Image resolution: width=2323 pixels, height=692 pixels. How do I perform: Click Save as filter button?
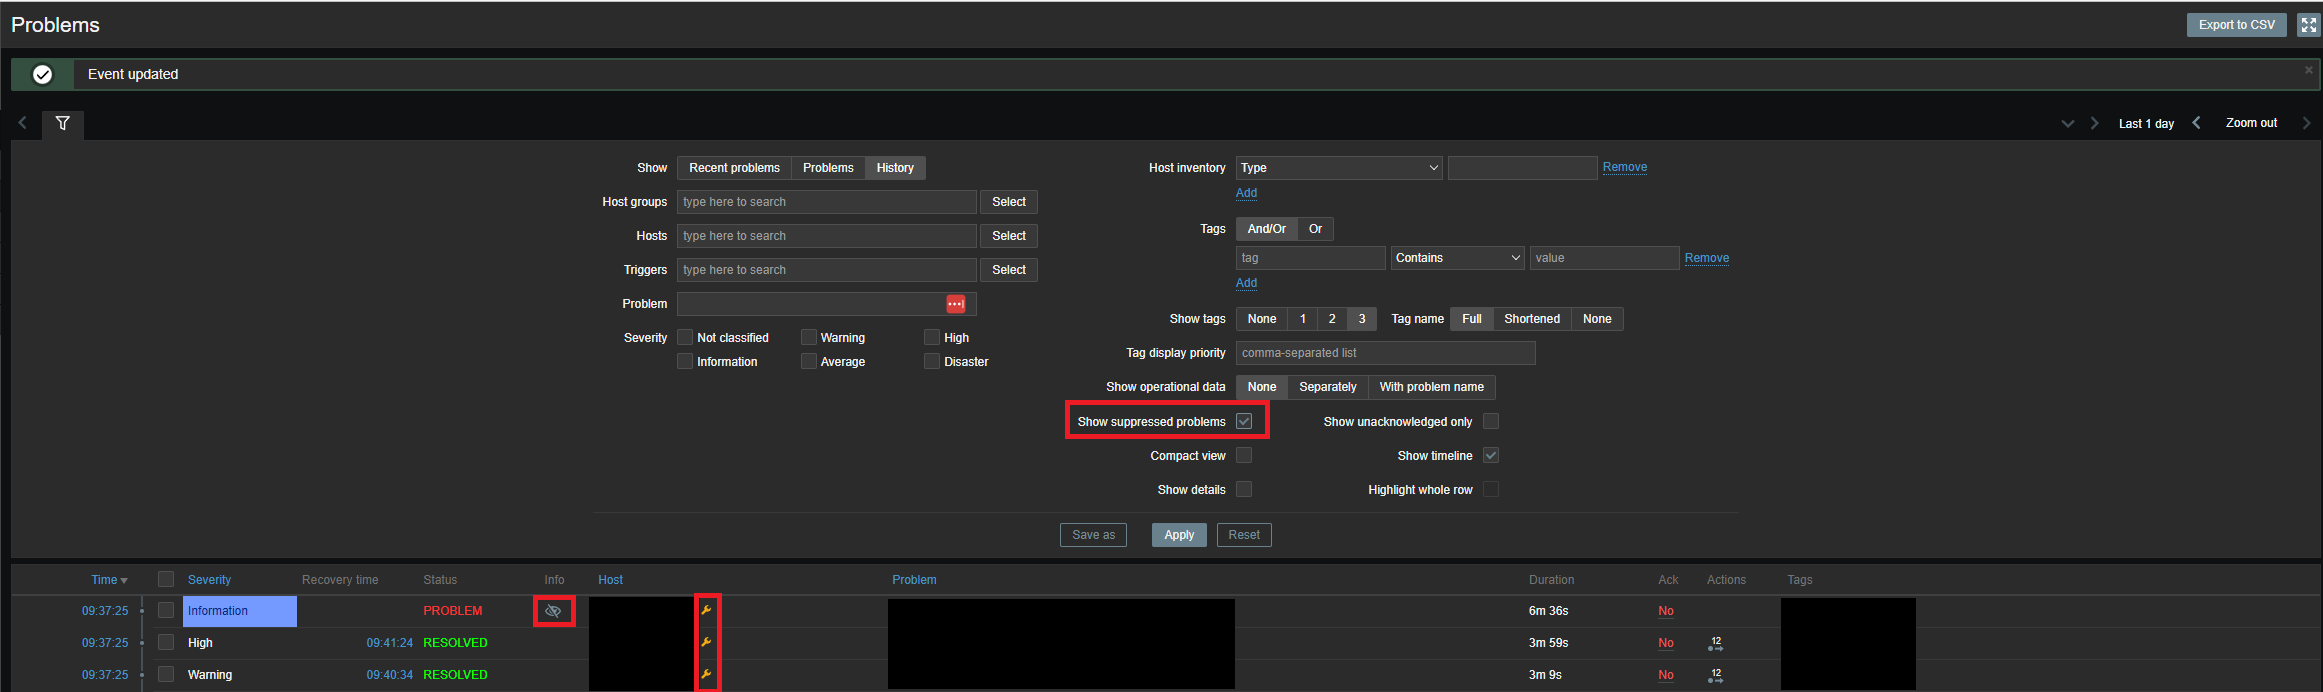[1093, 535]
